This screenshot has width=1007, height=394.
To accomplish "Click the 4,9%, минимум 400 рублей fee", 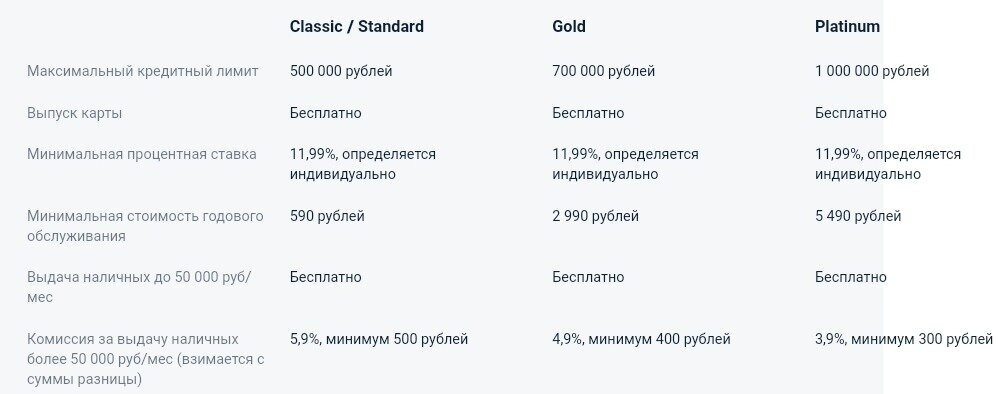I will [642, 339].
